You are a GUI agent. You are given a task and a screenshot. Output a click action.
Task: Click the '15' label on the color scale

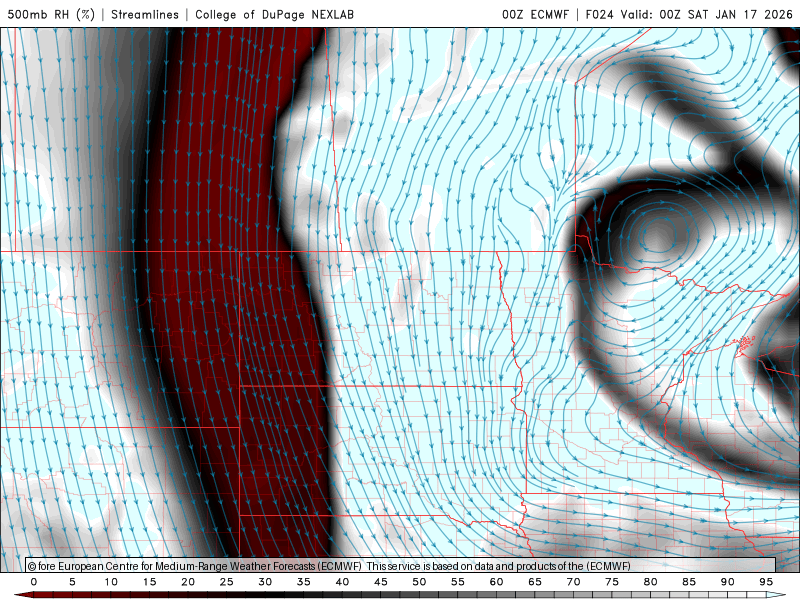point(149,582)
